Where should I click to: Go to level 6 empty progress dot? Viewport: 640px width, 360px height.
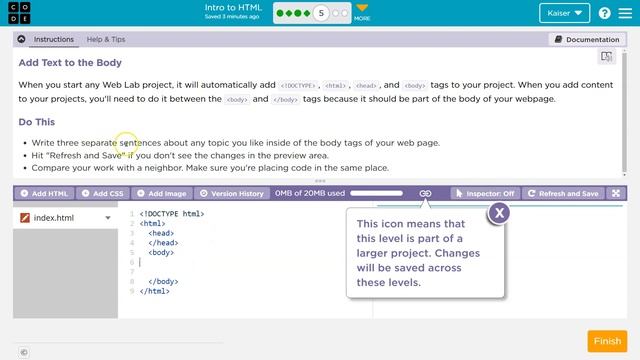[336, 13]
